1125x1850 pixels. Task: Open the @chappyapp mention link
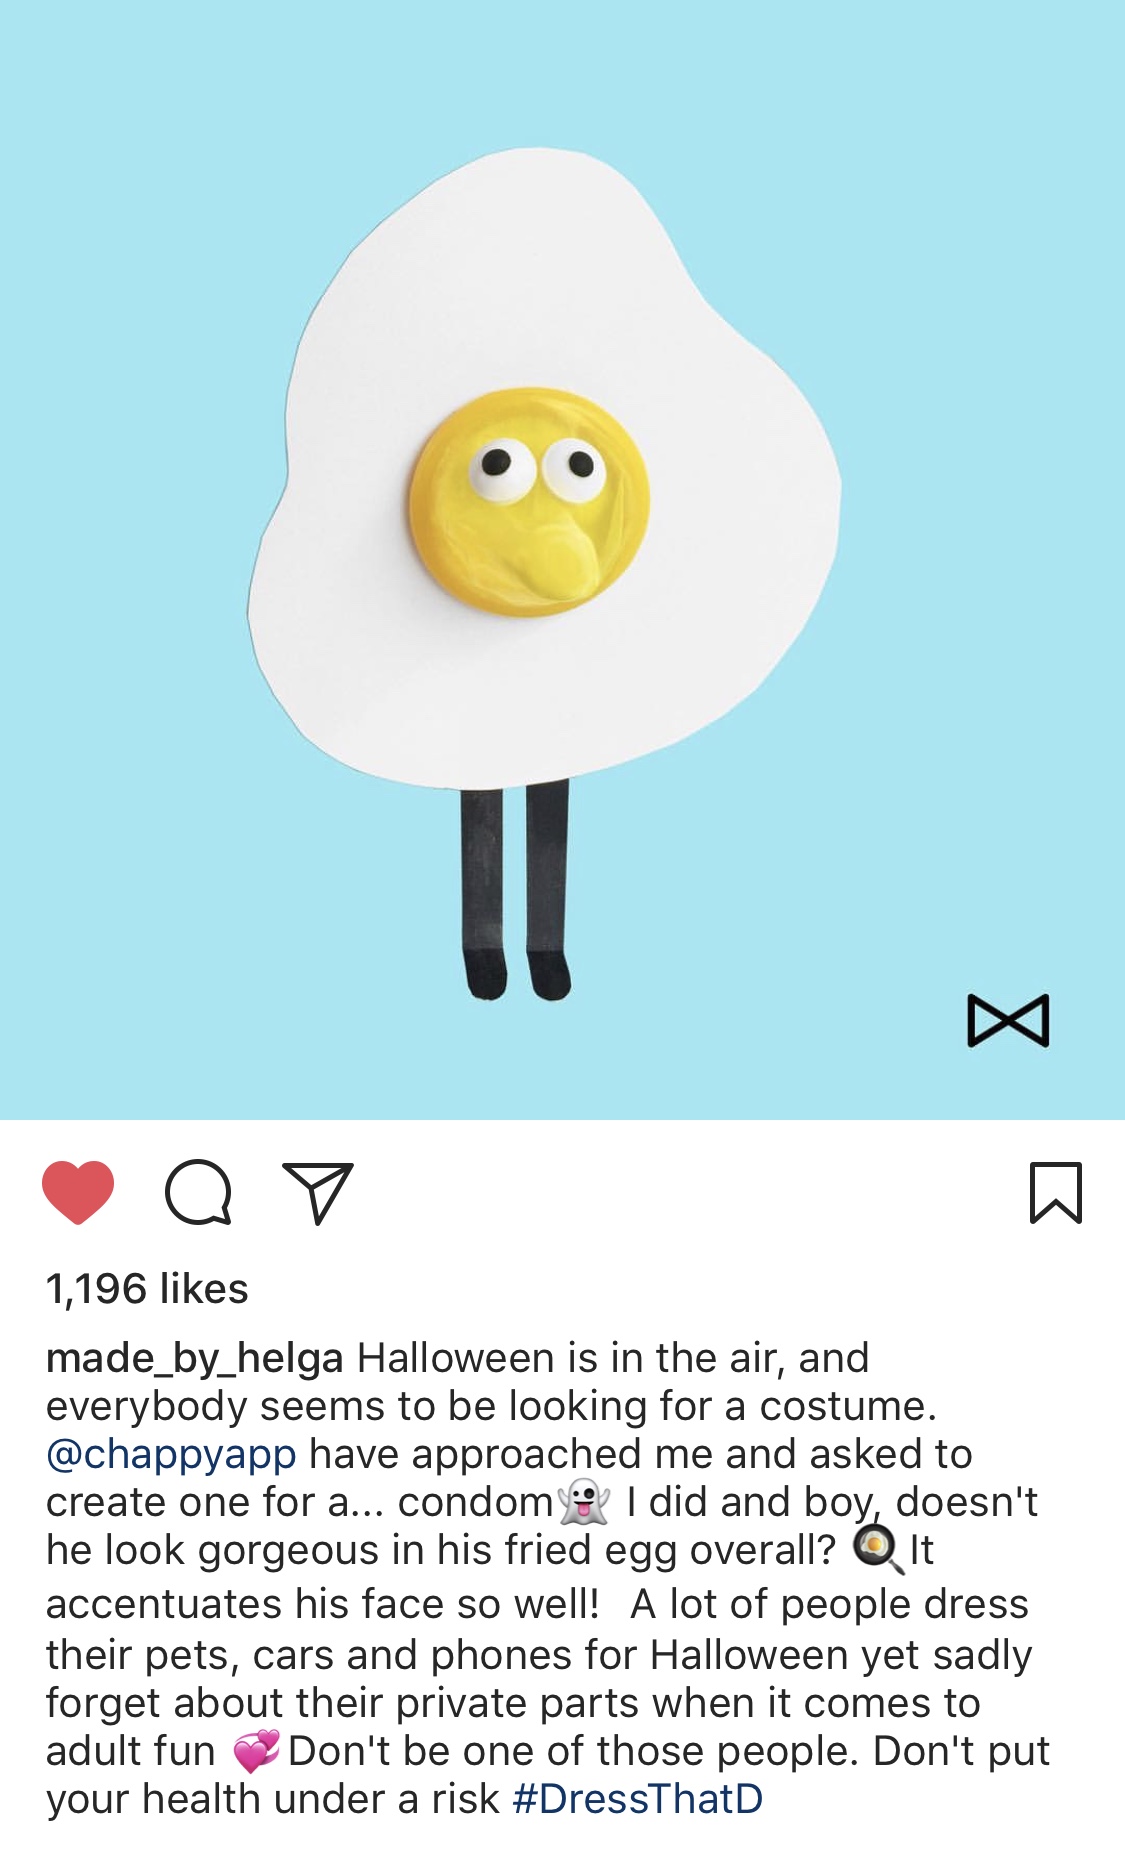[x=171, y=1454]
